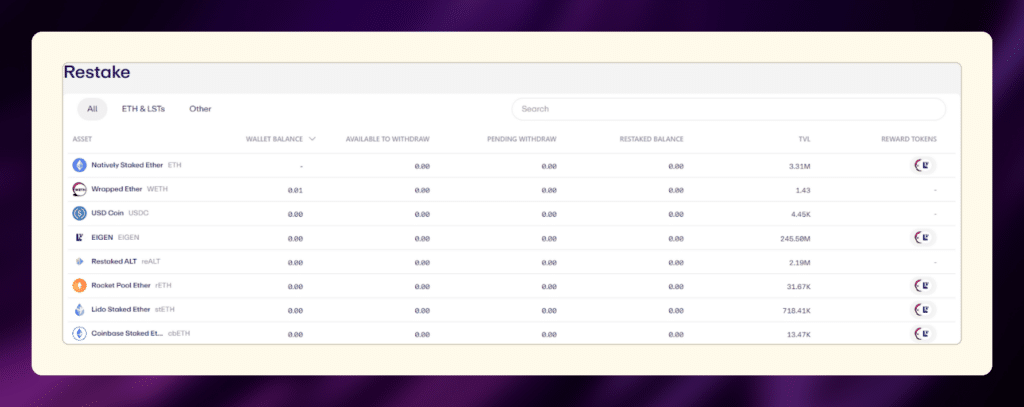The image size is (1024, 407).
Task: Open the Natively Staked Ether row
Action: click(511, 166)
